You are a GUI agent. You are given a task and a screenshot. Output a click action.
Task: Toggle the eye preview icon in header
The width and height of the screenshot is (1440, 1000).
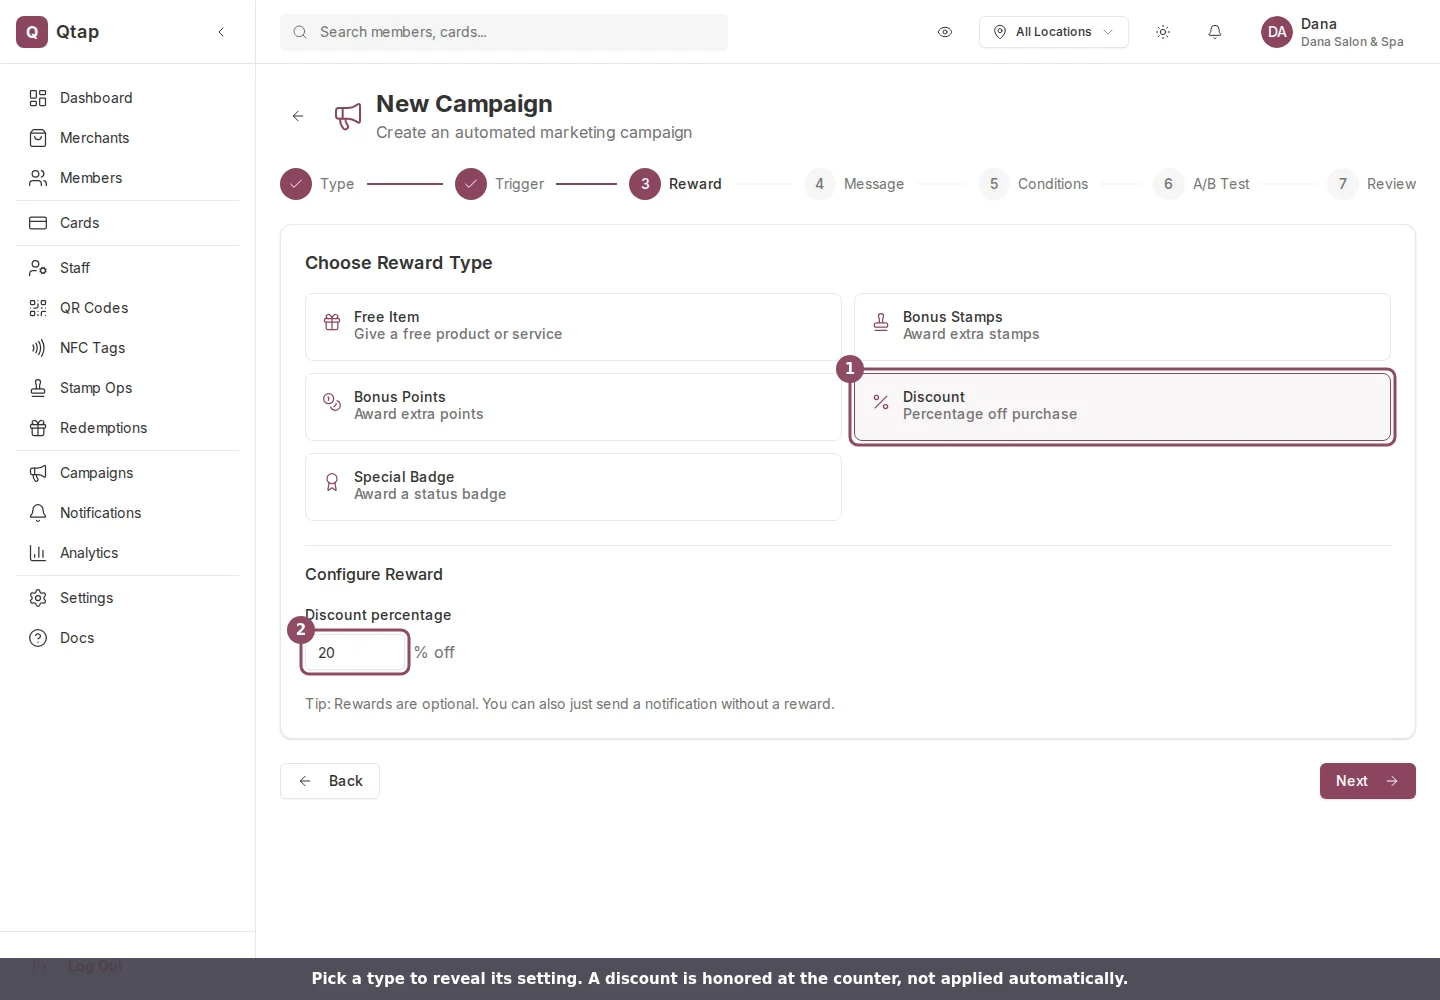[x=945, y=32]
